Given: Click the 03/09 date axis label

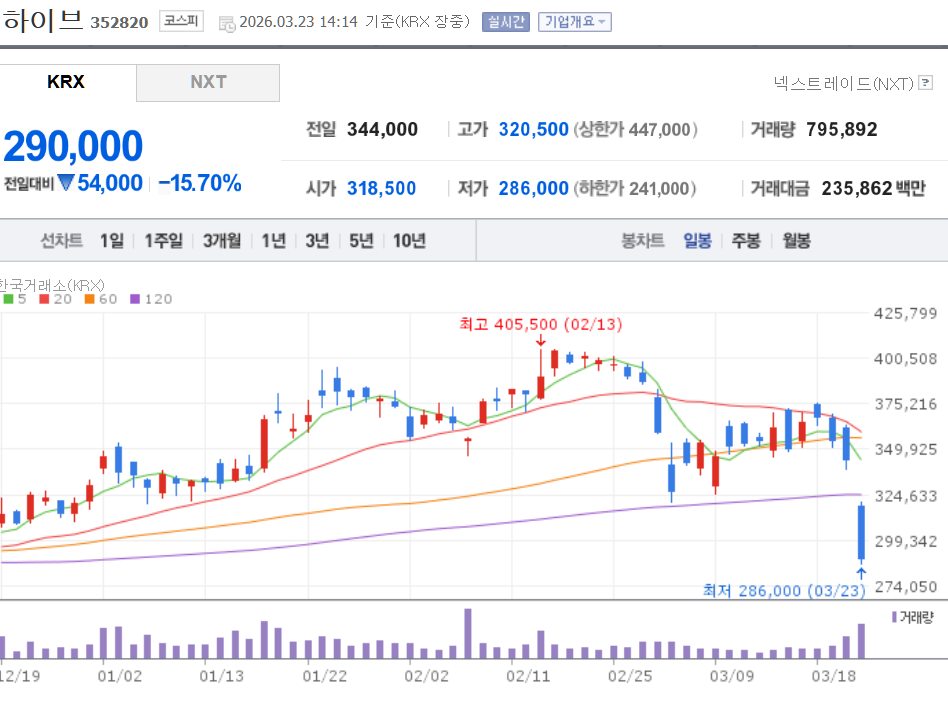Looking at the screenshot, I should tap(732, 676).
